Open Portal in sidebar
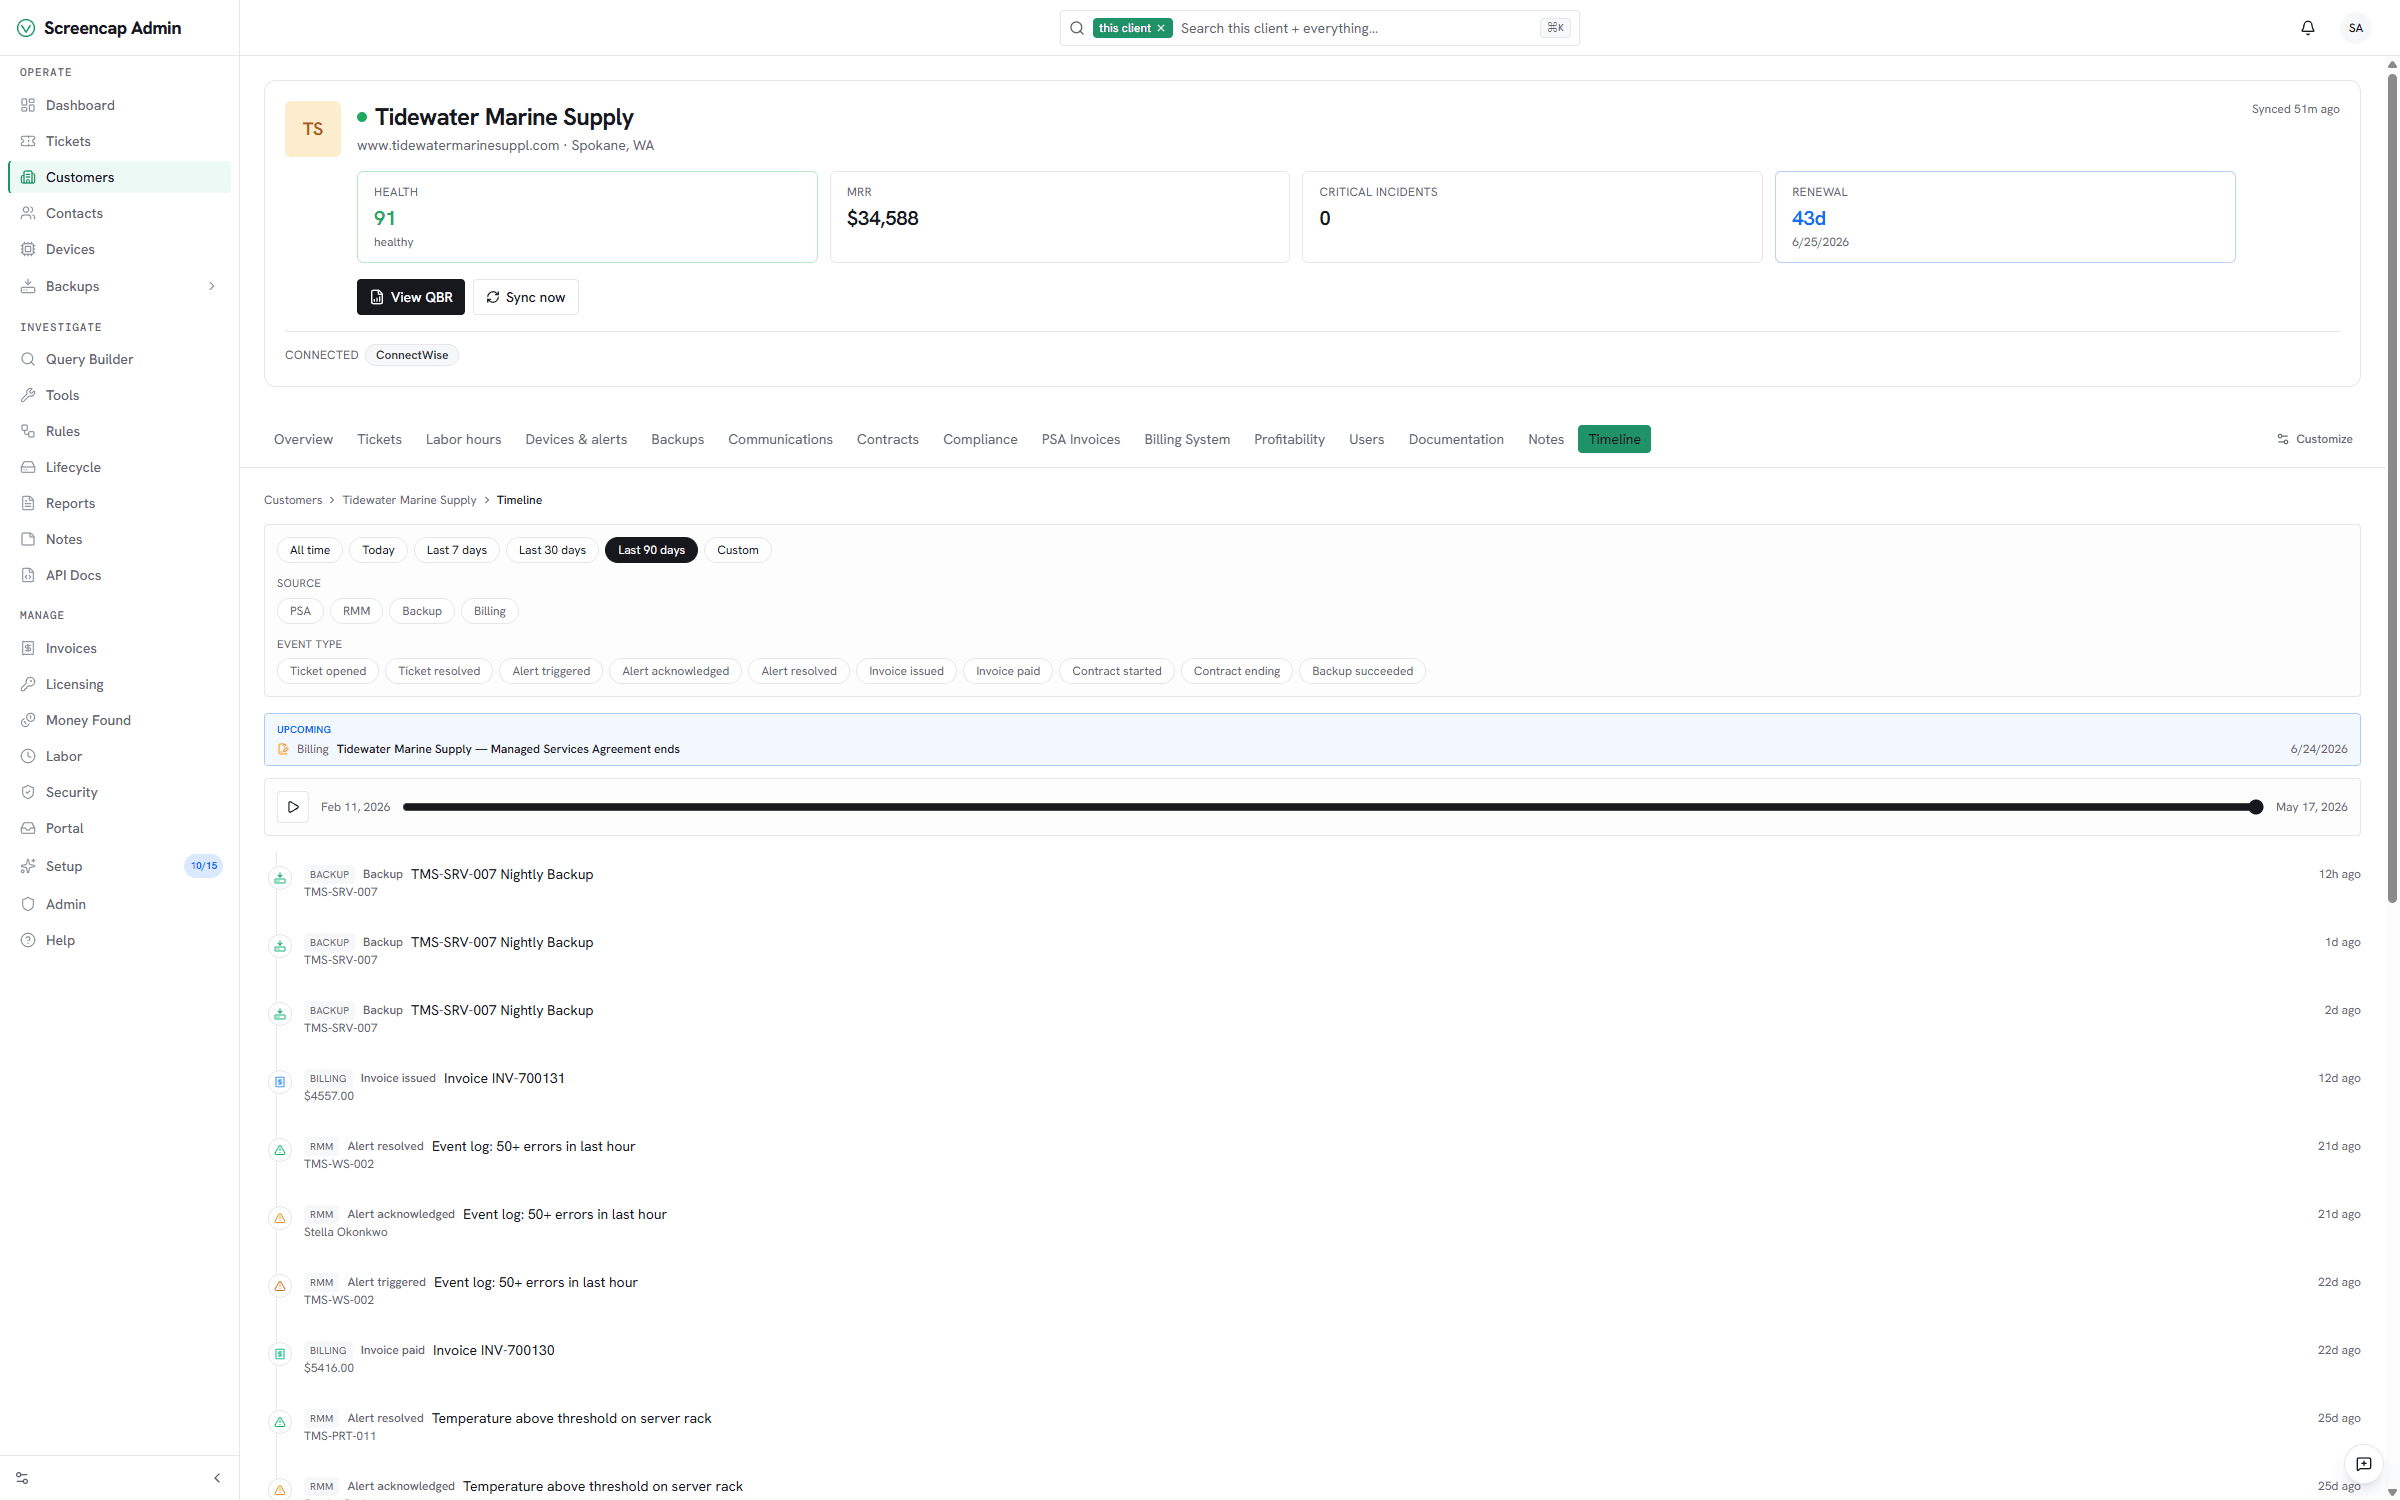Screen dimensions: 2400x1500 [119, 828]
